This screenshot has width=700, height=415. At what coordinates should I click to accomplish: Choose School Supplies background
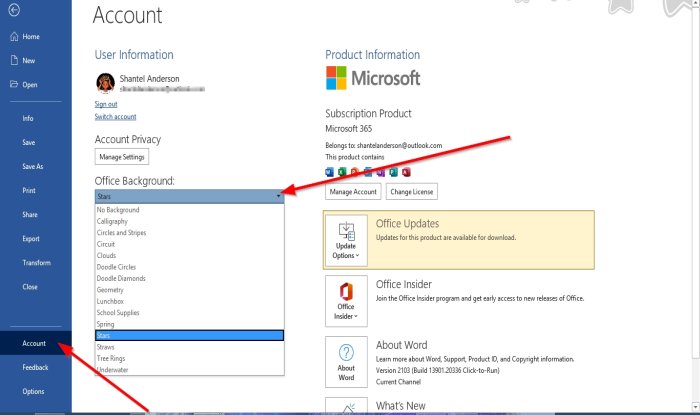click(x=190, y=312)
